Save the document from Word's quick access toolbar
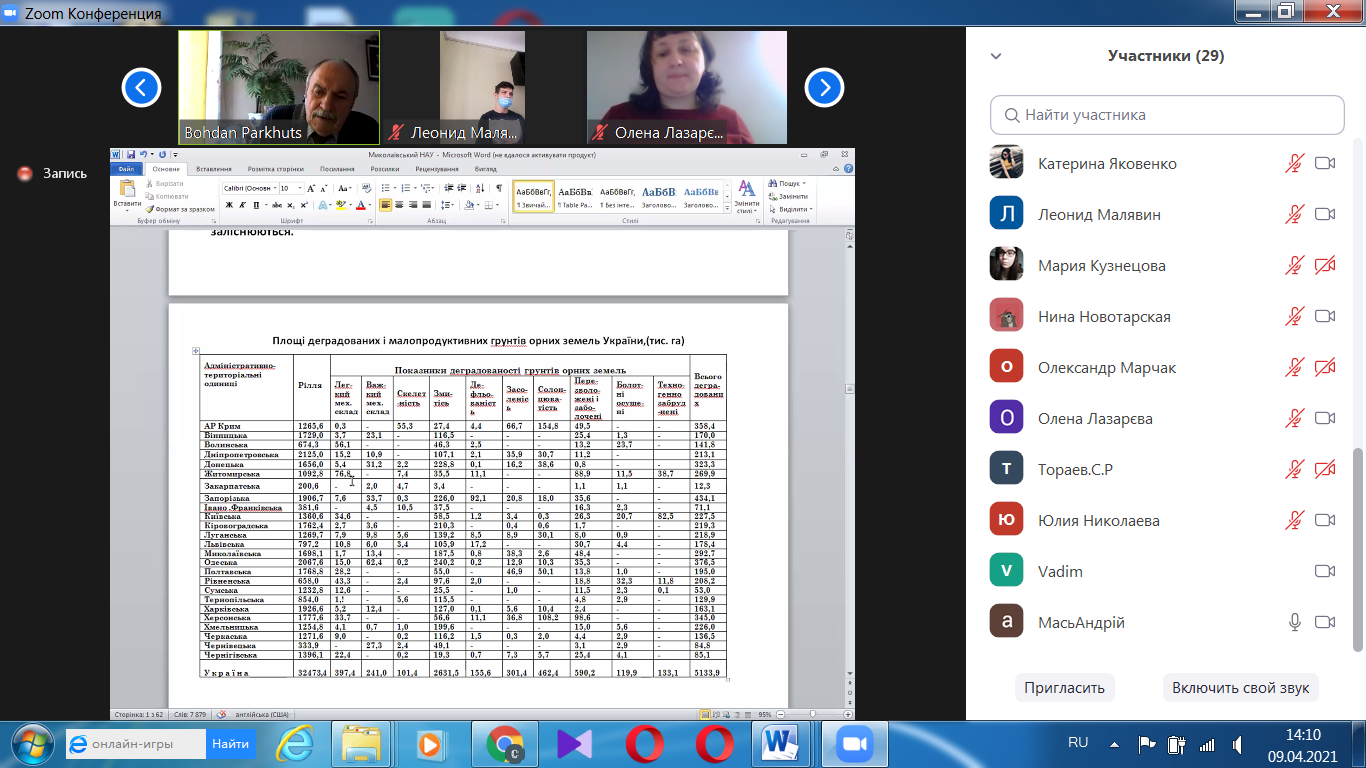Viewport: 1366px width, 768px height. pos(130,154)
